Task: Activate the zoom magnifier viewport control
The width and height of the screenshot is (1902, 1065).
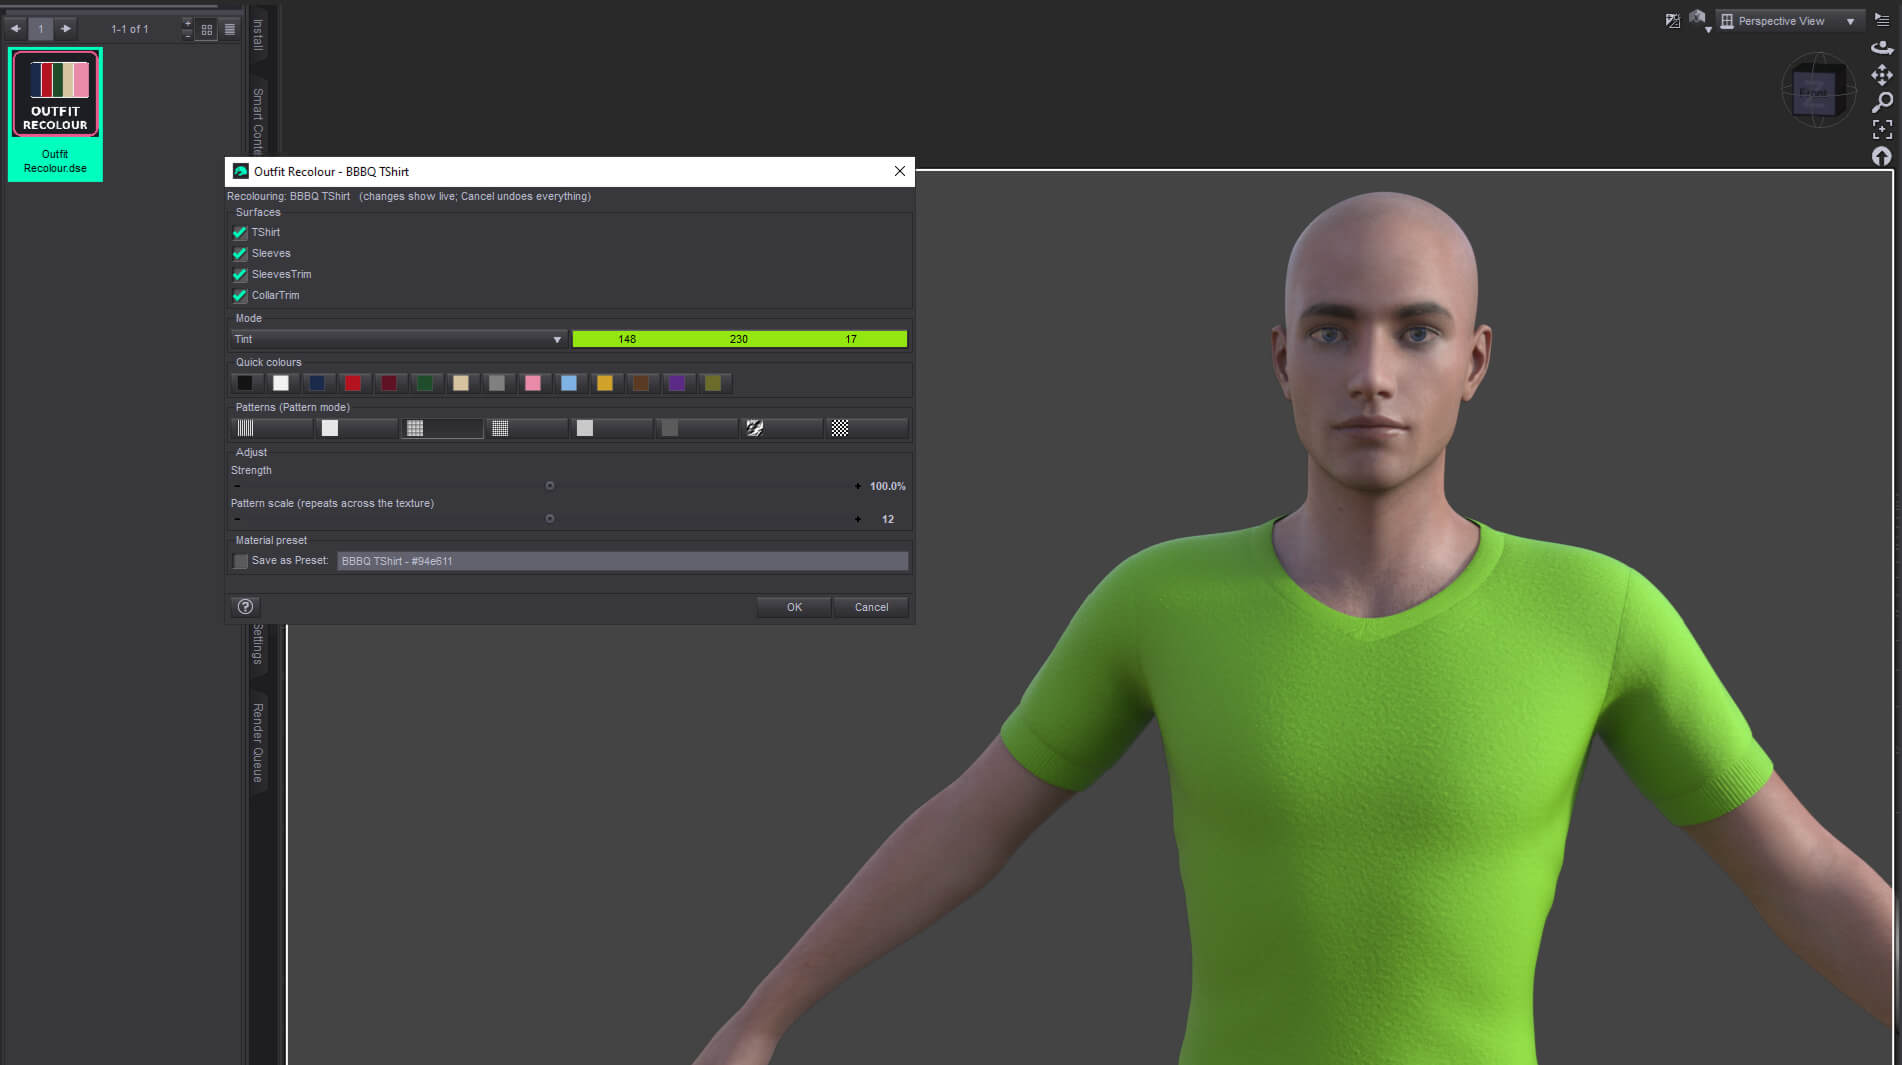Action: pyautogui.click(x=1882, y=102)
